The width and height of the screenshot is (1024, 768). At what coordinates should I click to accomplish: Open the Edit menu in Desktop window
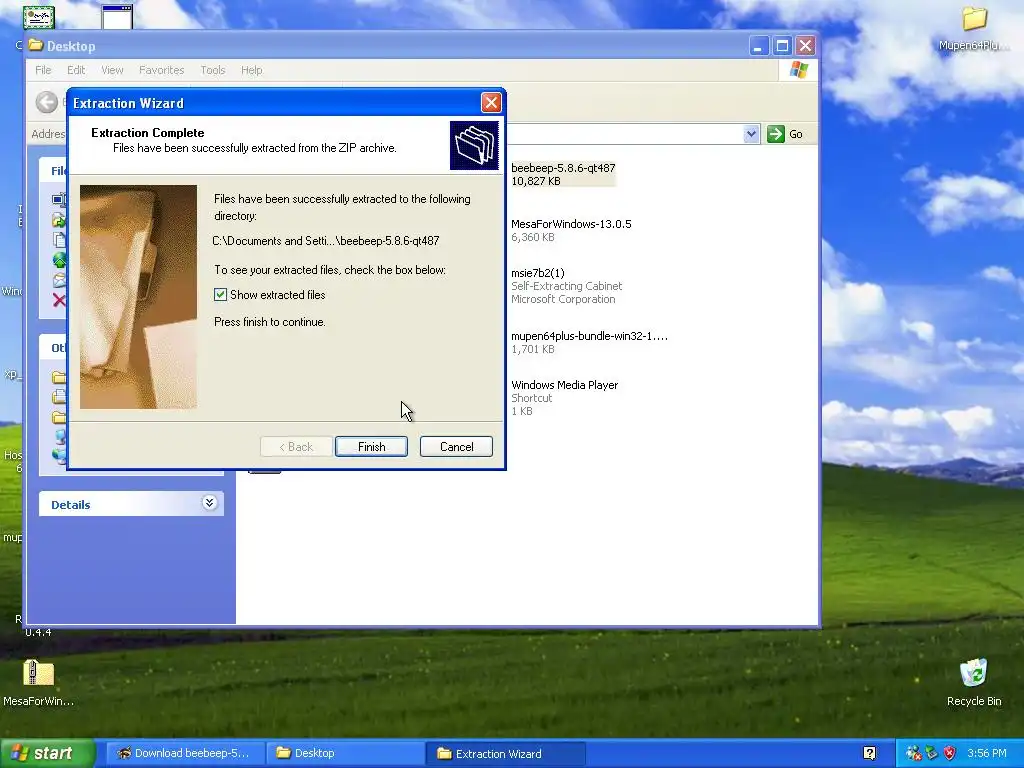click(x=76, y=70)
